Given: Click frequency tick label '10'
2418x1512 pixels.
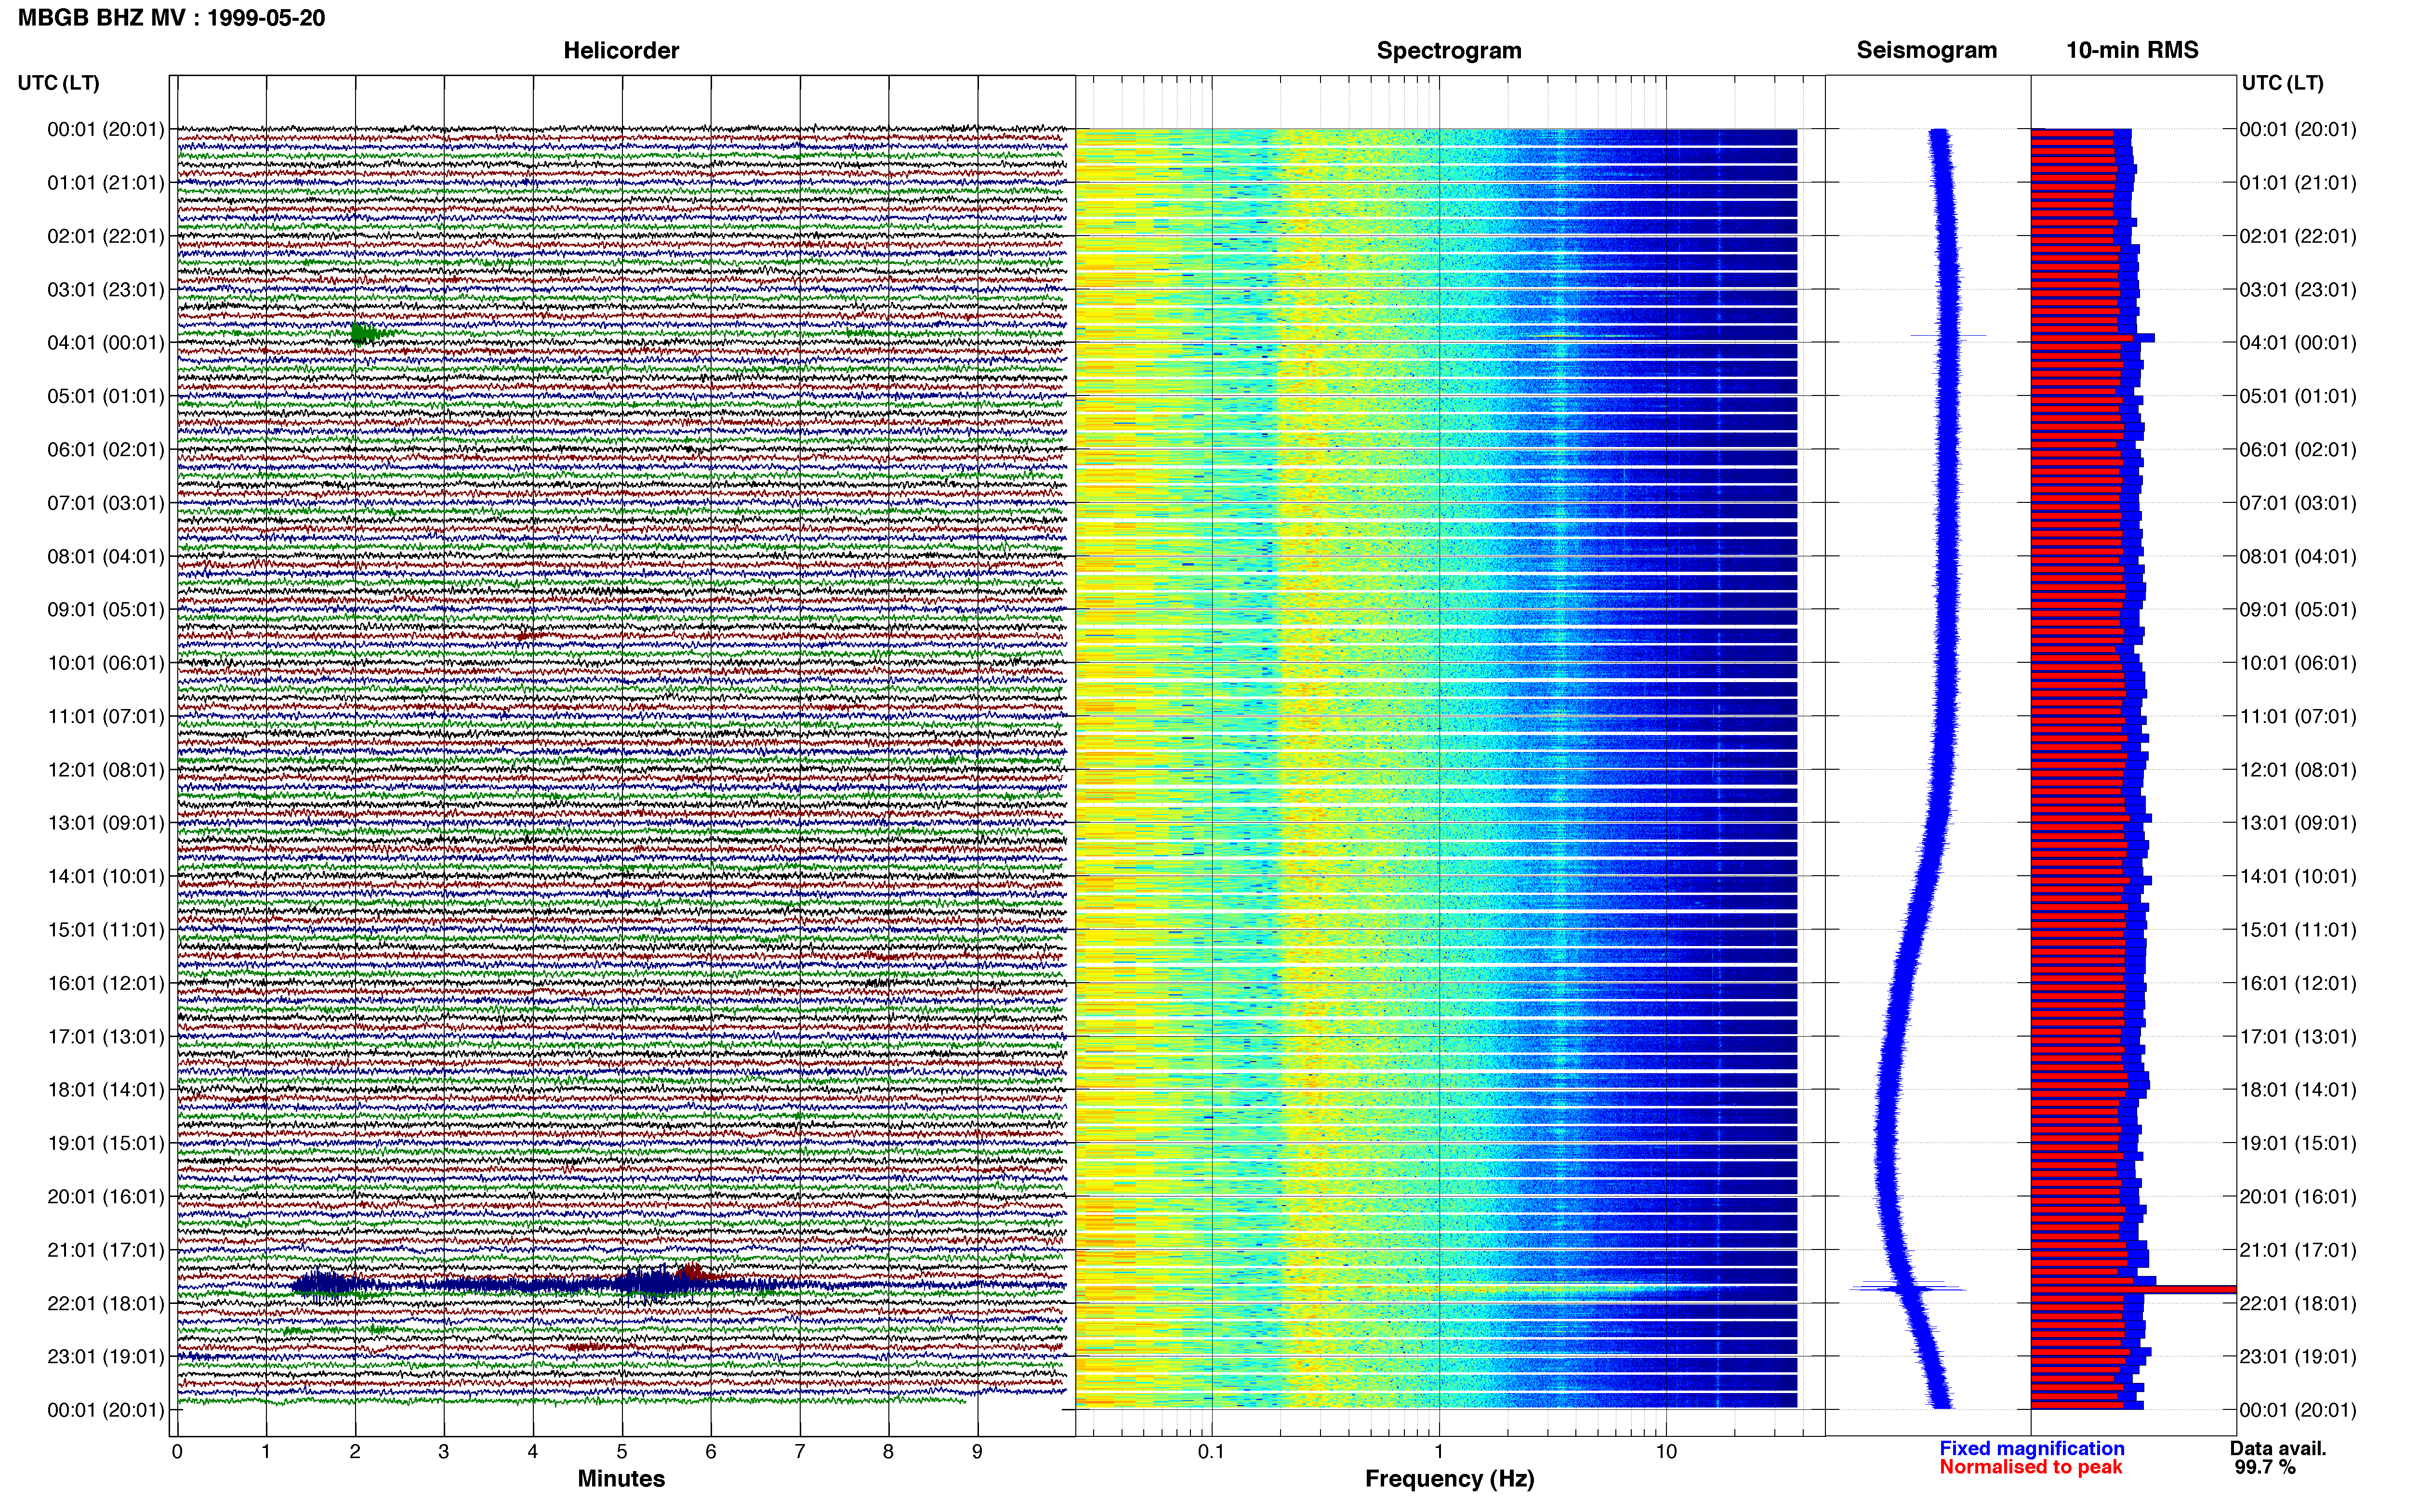Looking at the screenshot, I should pos(1666,1452).
